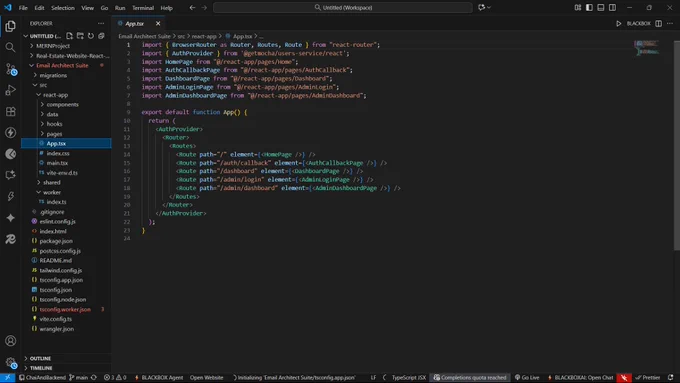The width and height of the screenshot is (680, 383).
Task: Open the sparkle star activity bar icon
Action: pyautogui.click(x=10, y=218)
